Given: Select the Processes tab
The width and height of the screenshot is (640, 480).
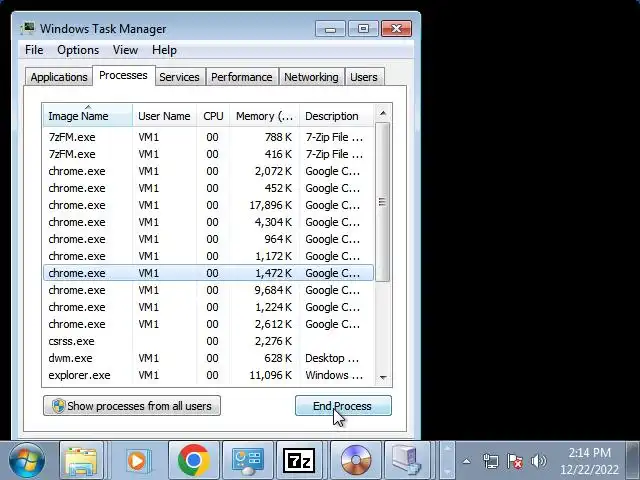Looking at the screenshot, I should 123,76.
